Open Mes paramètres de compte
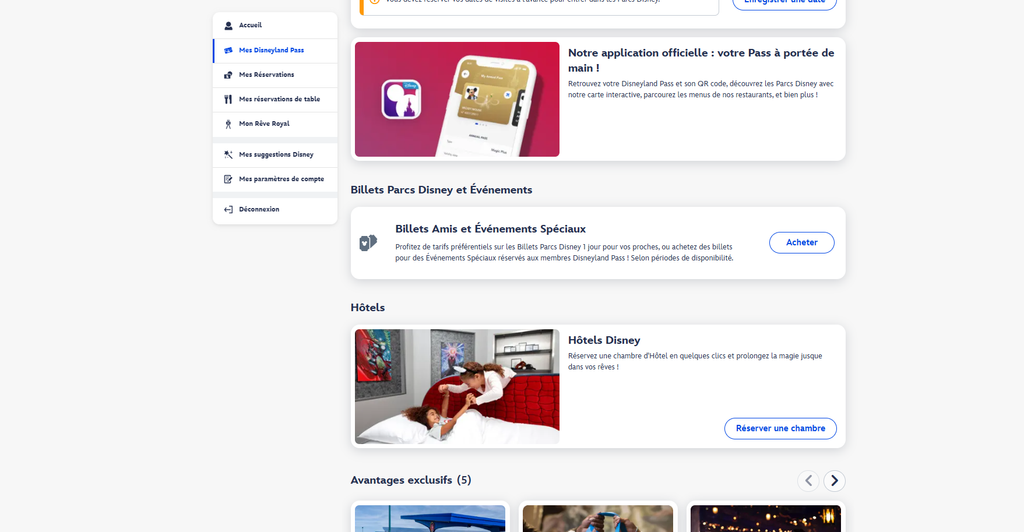 275,179
